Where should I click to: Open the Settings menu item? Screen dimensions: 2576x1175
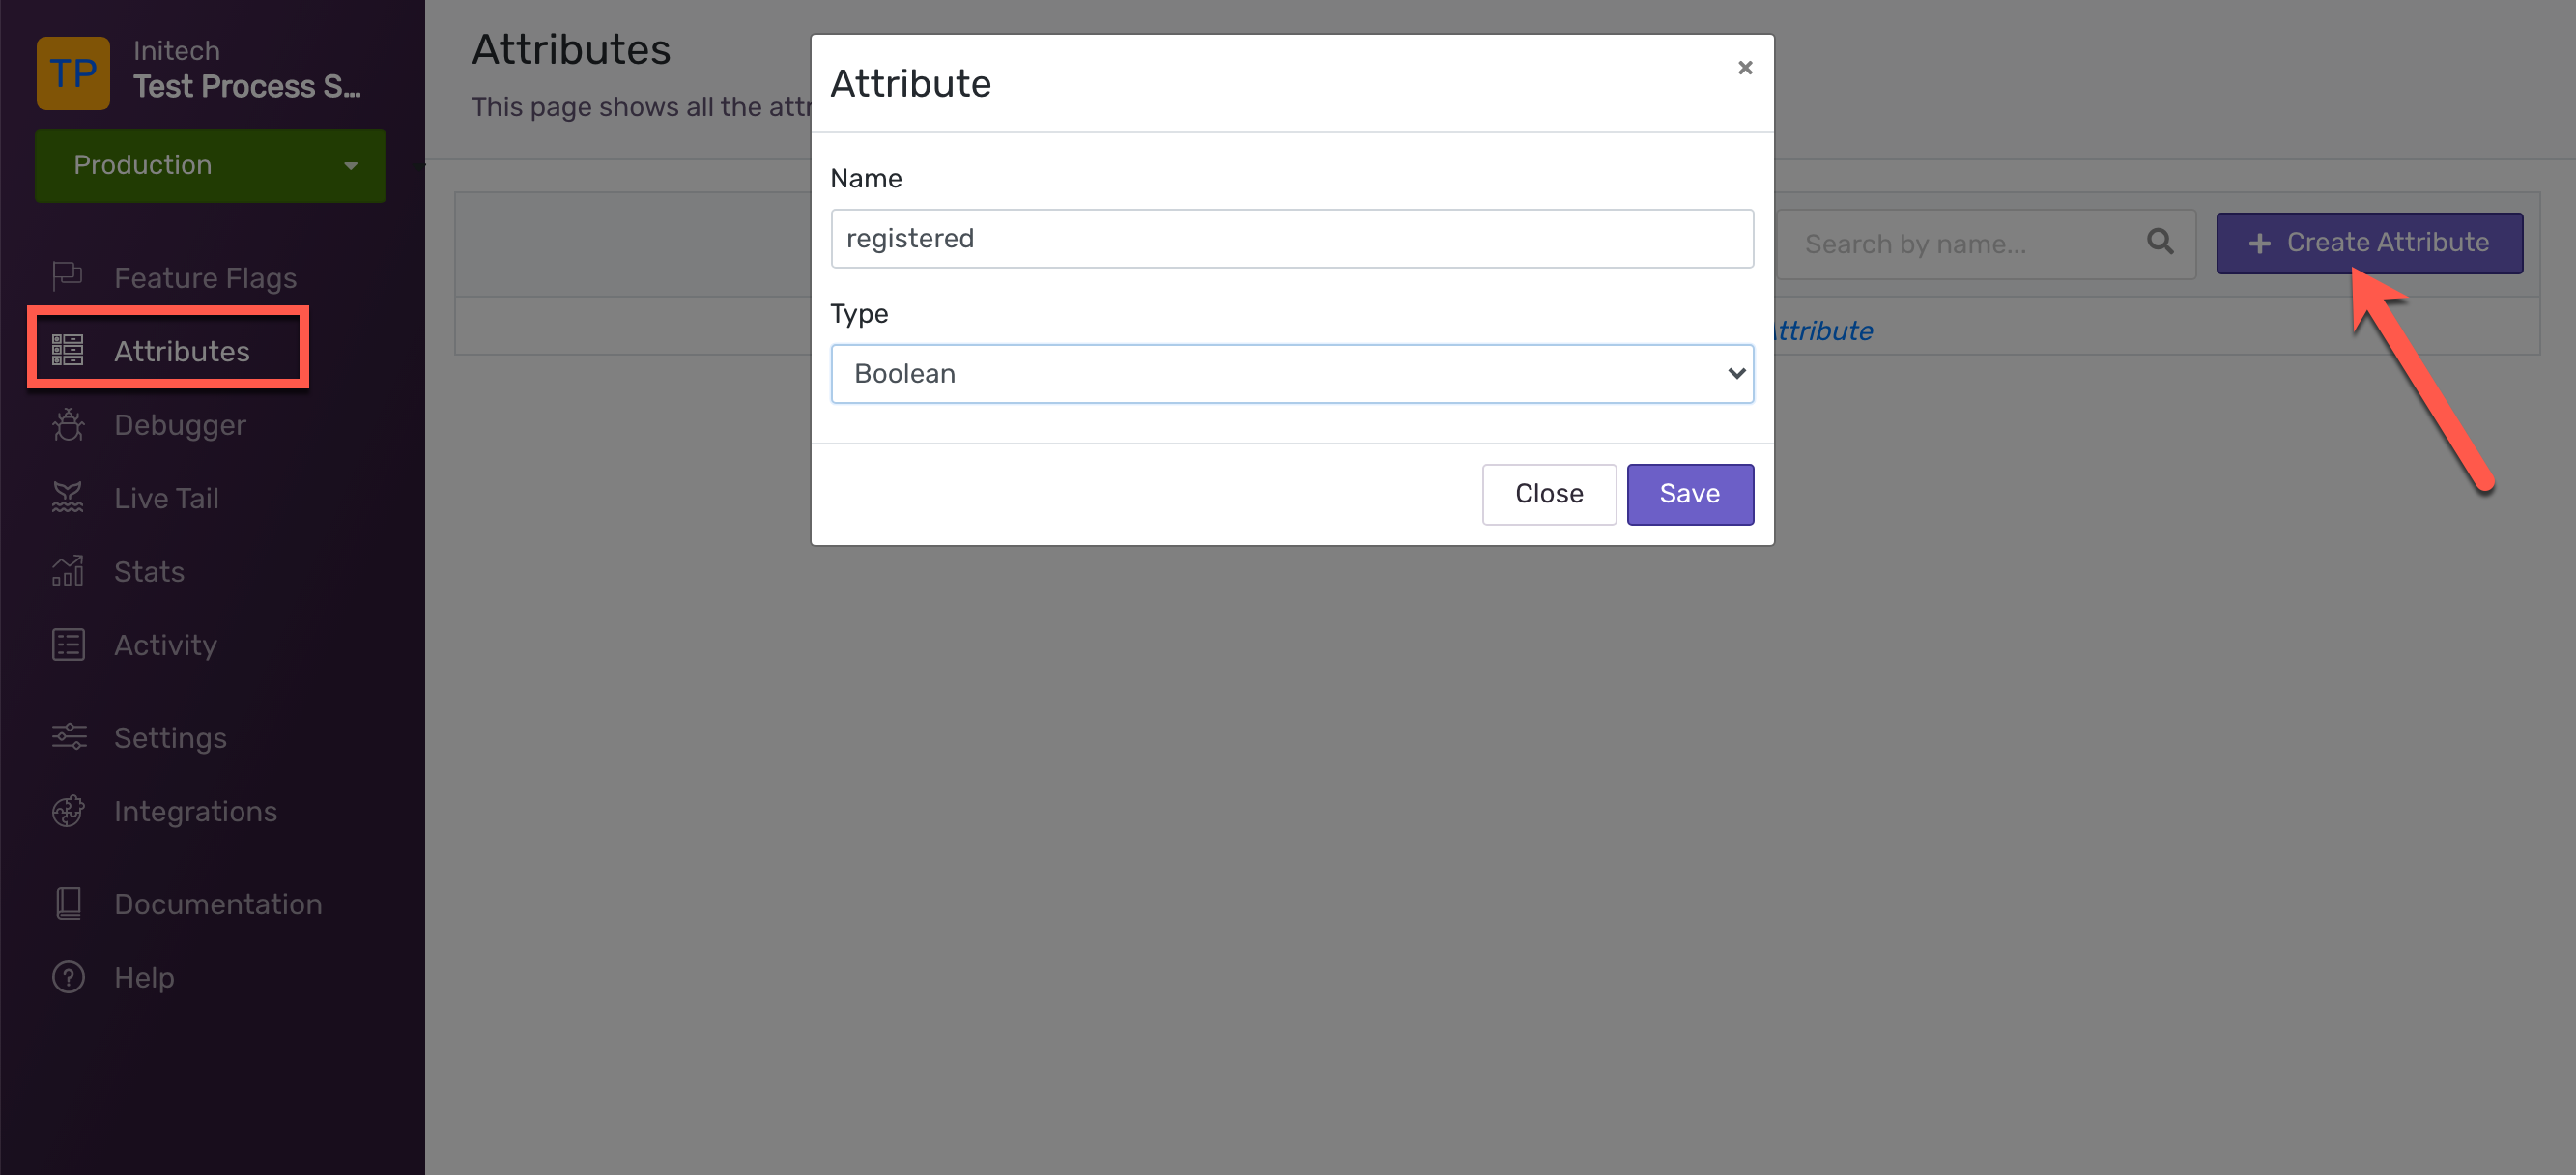(169, 738)
